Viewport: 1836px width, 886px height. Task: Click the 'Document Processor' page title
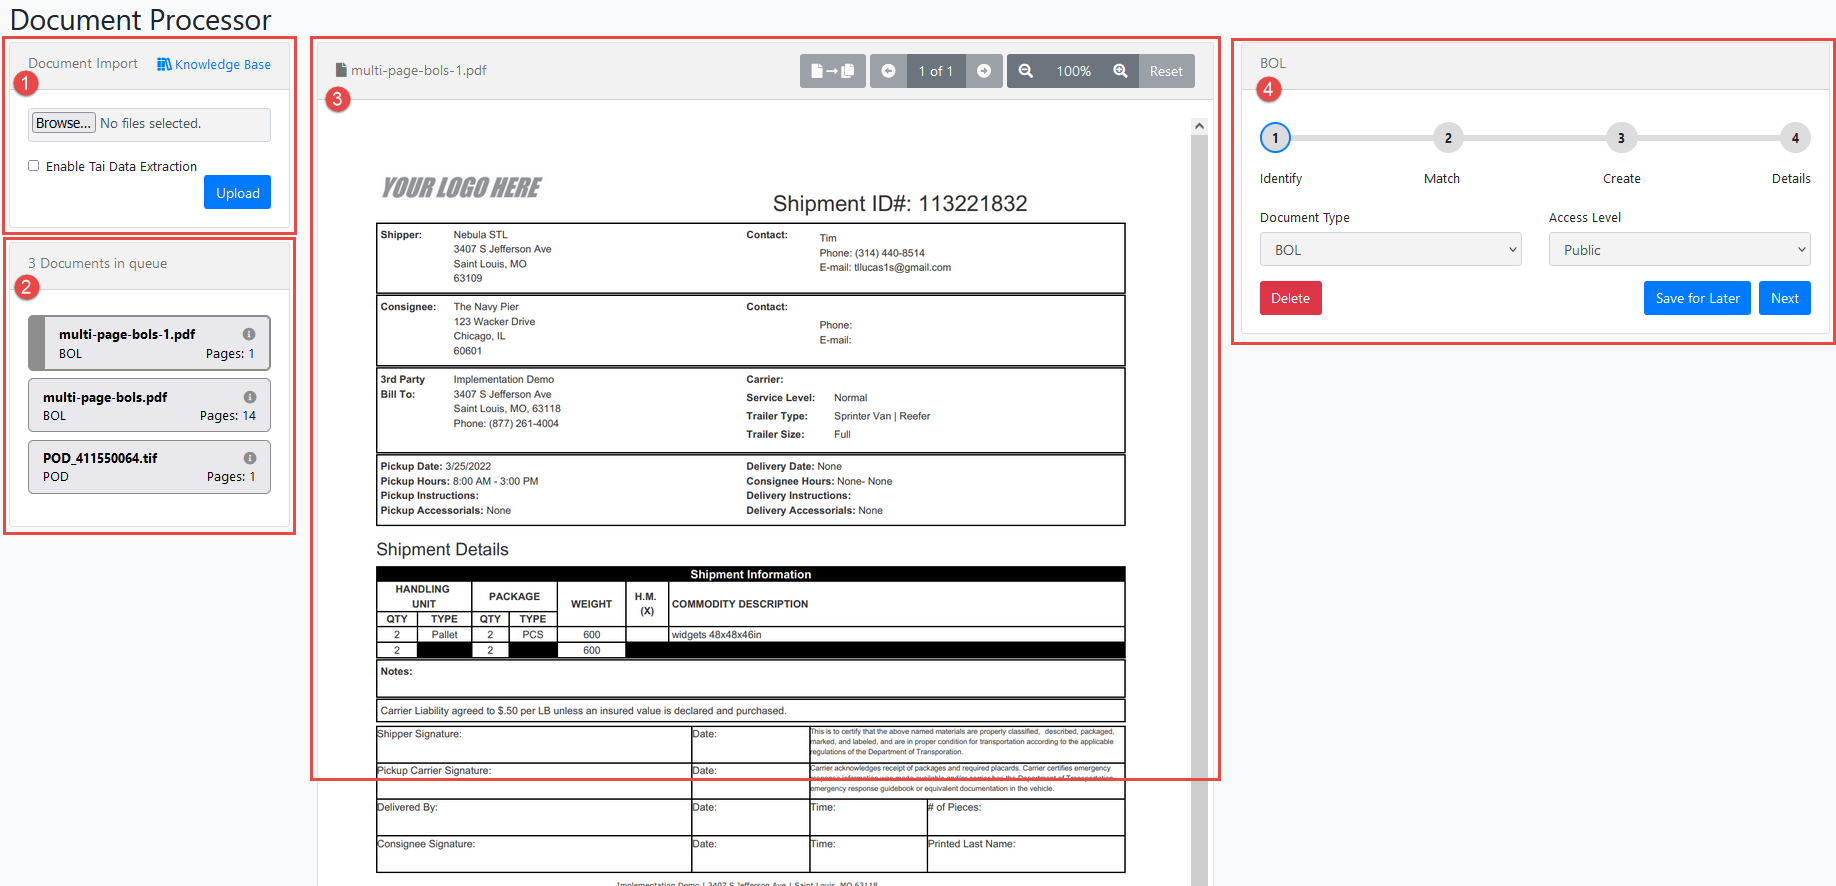tap(140, 19)
